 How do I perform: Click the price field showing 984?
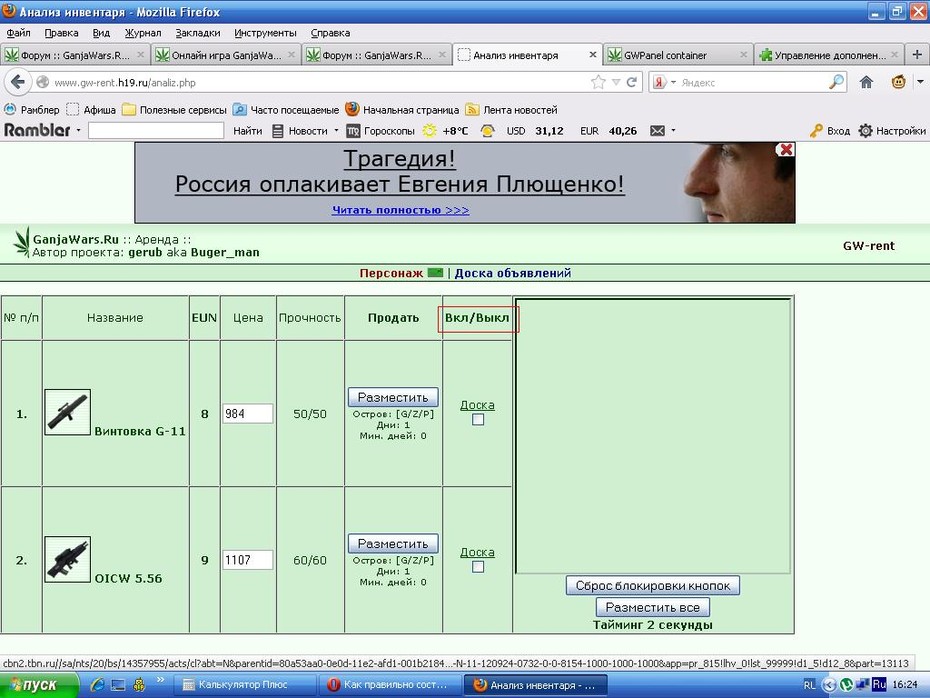tap(248, 413)
